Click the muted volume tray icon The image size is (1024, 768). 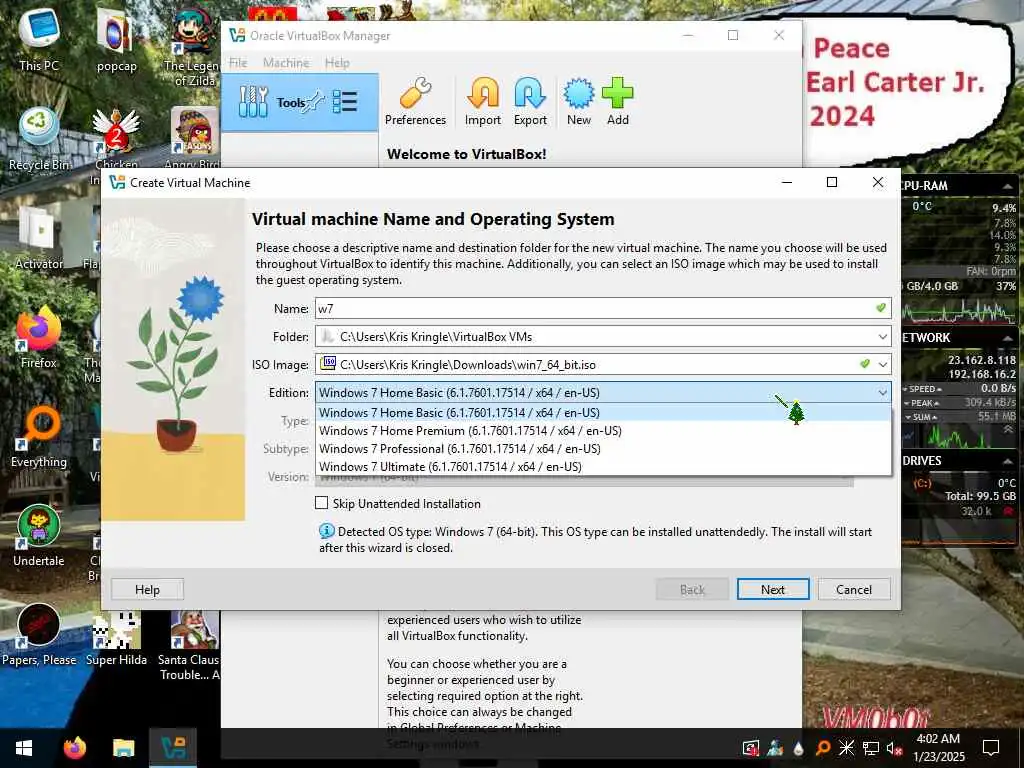pyautogui.click(x=894, y=748)
